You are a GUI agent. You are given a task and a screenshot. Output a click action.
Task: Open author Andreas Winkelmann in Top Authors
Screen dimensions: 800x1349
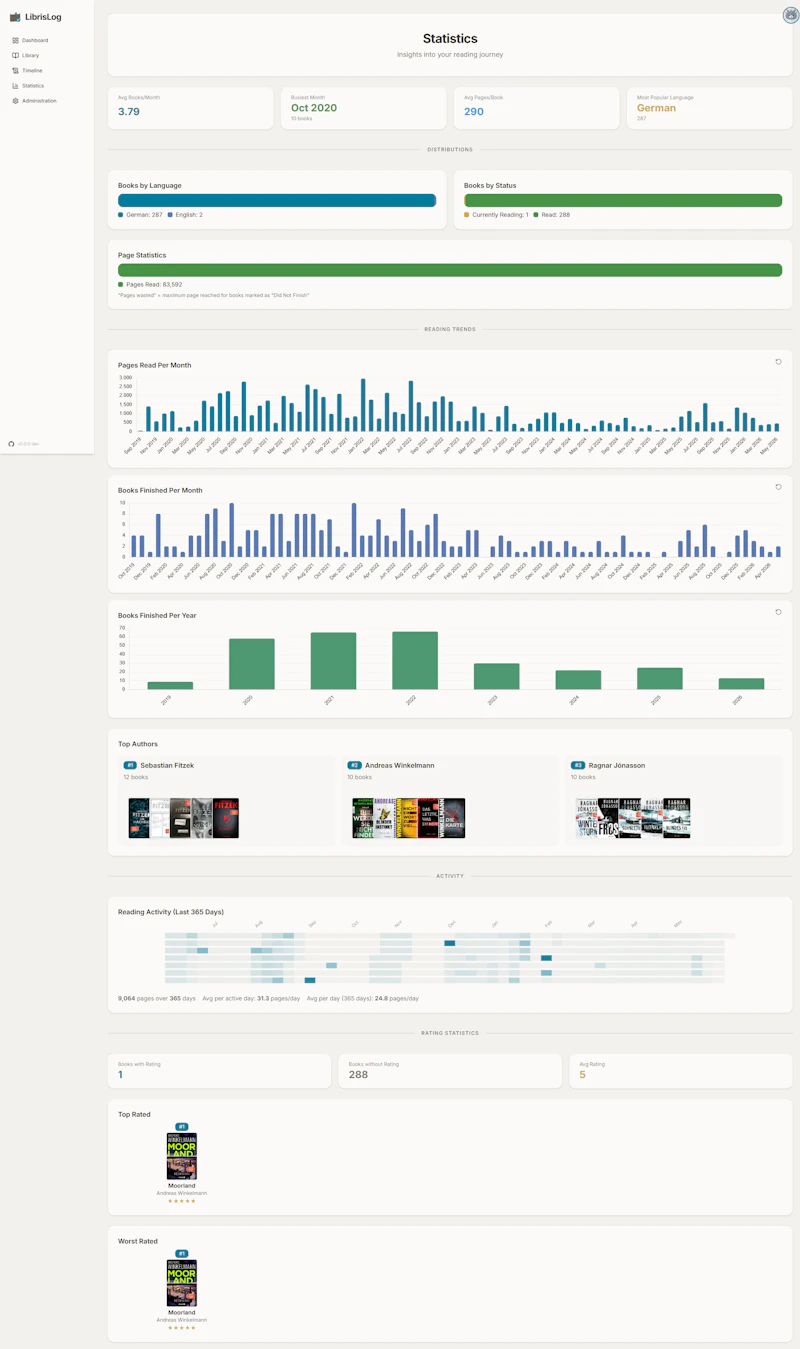tap(400, 765)
